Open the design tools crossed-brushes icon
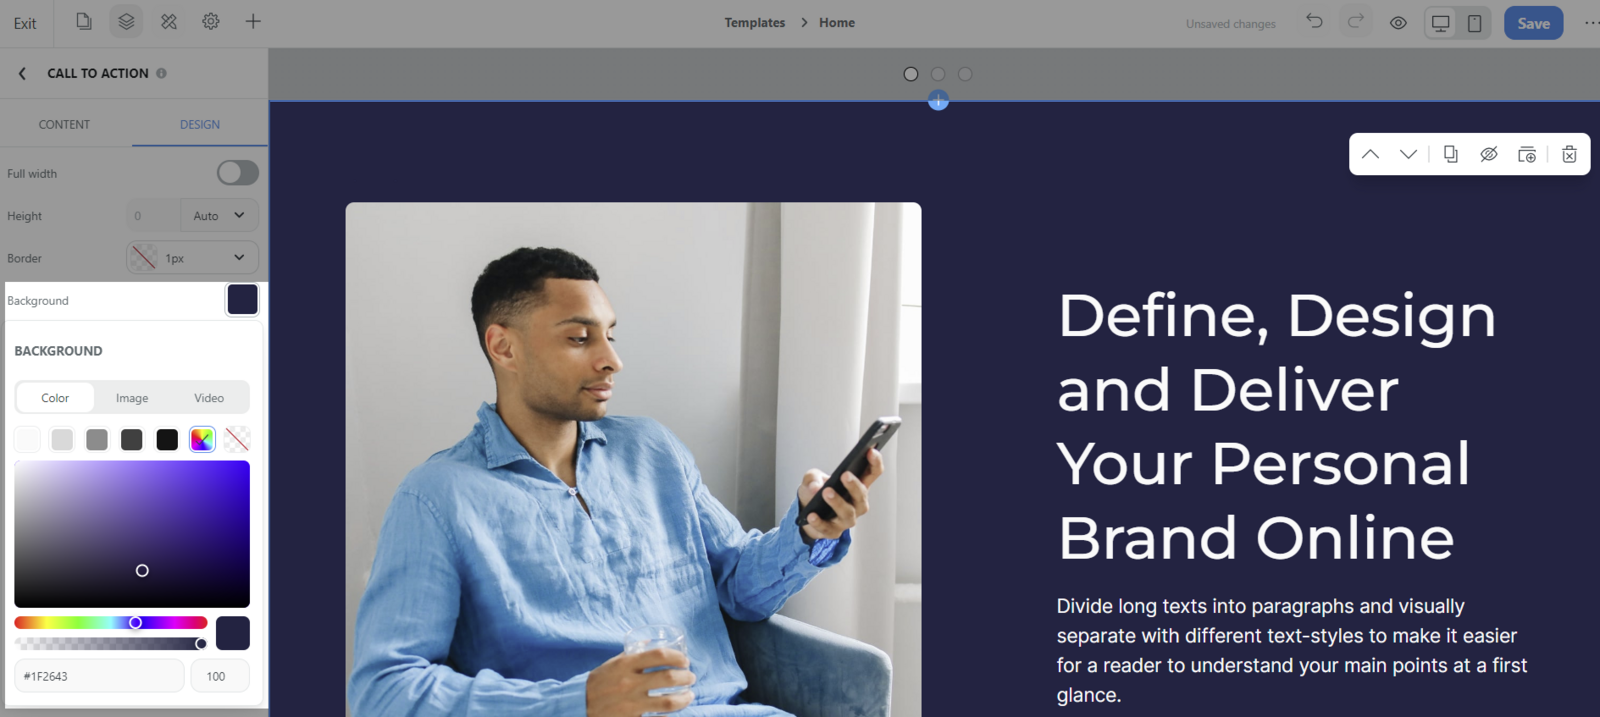Viewport: 1600px width, 717px height. click(169, 21)
